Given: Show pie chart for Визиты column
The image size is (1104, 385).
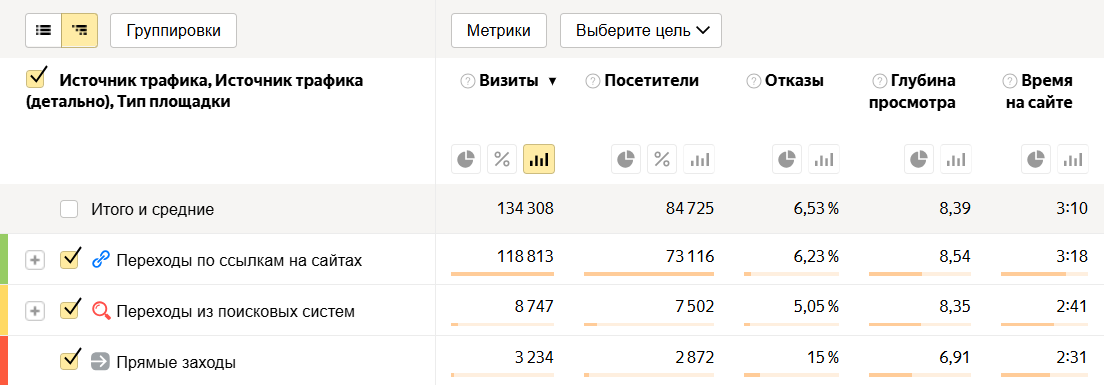Looking at the screenshot, I should click(466, 159).
